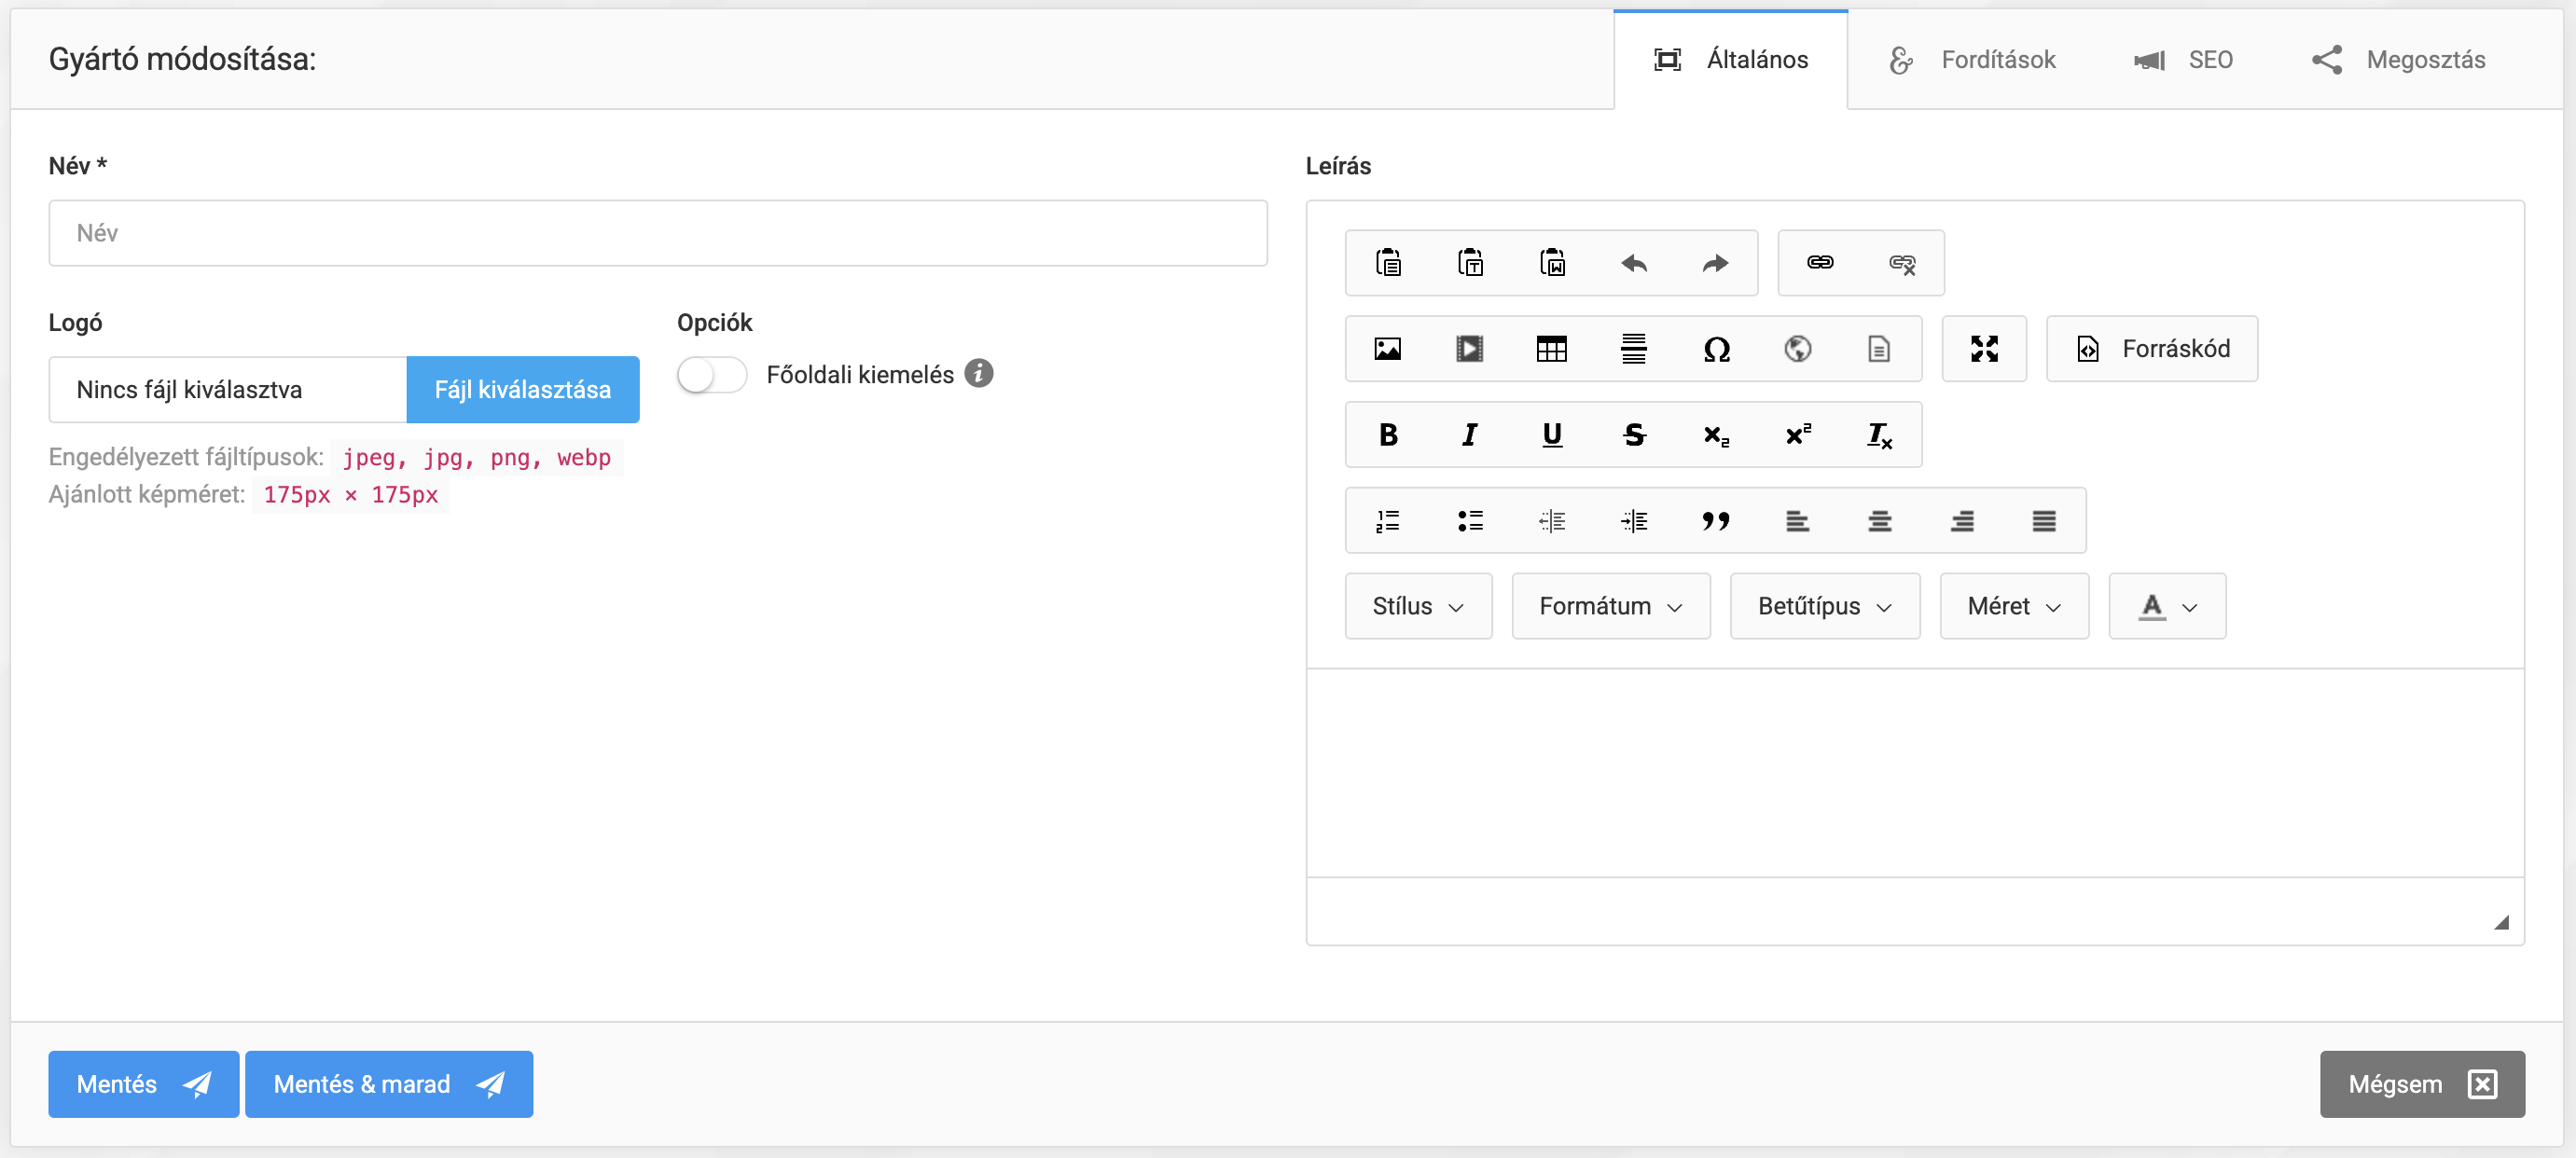Screen dimensions: 2576x1158
Task: Click the table insert icon
Action: (1551, 349)
